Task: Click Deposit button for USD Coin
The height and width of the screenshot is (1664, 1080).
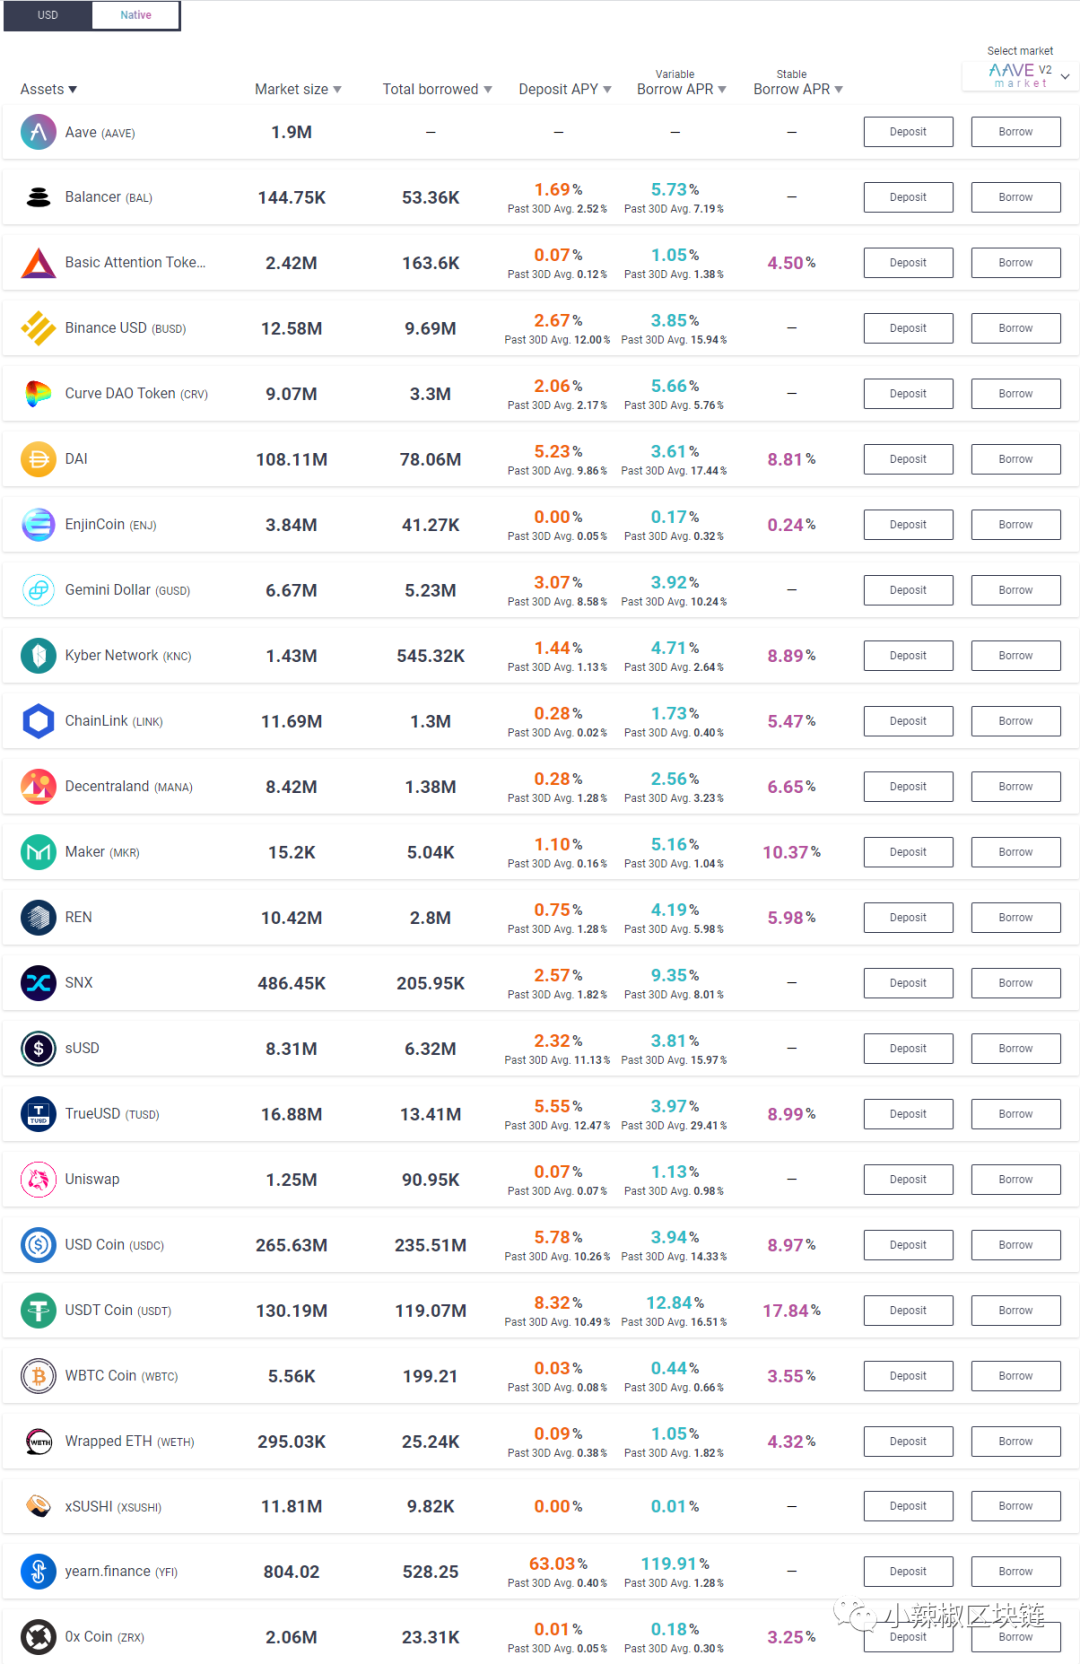Action: (x=908, y=1245)
